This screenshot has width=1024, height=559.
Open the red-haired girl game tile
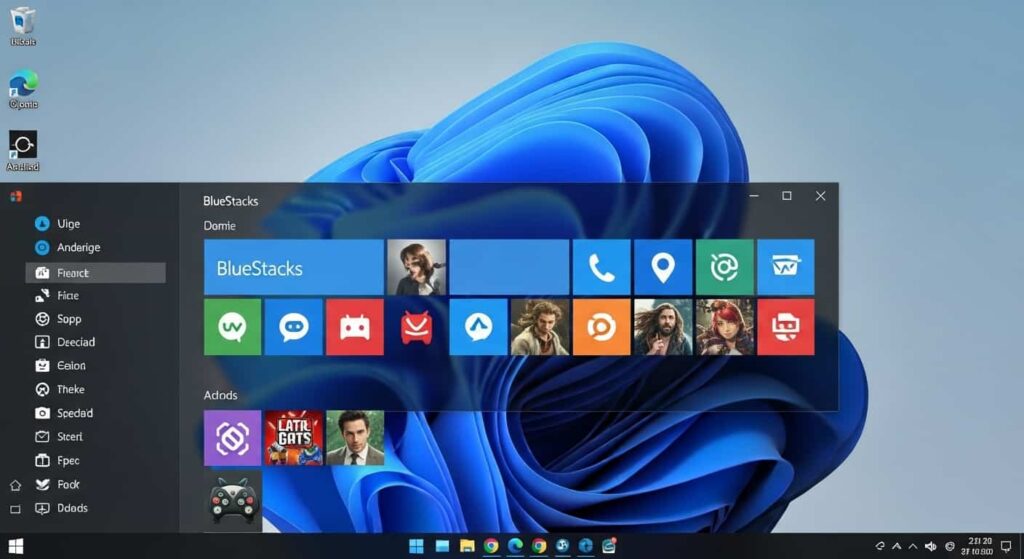pos(724,327)
